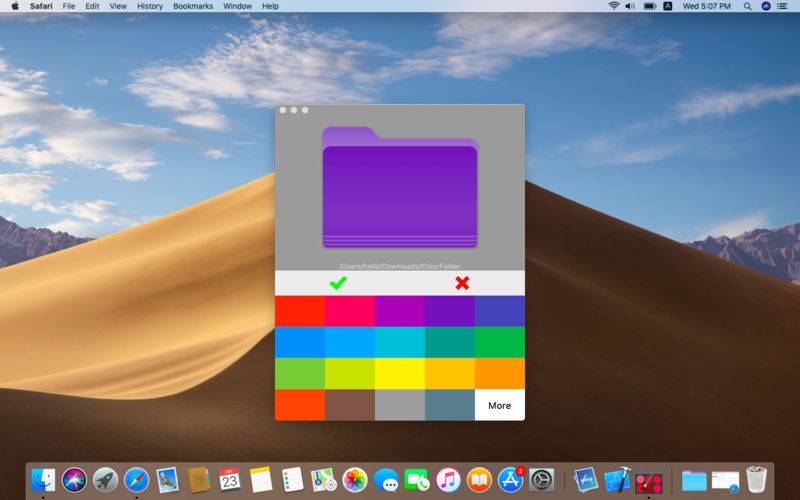This screenshot has height=500, width=800.
Task: Open the Notification Center list icon
Action: 784,6
